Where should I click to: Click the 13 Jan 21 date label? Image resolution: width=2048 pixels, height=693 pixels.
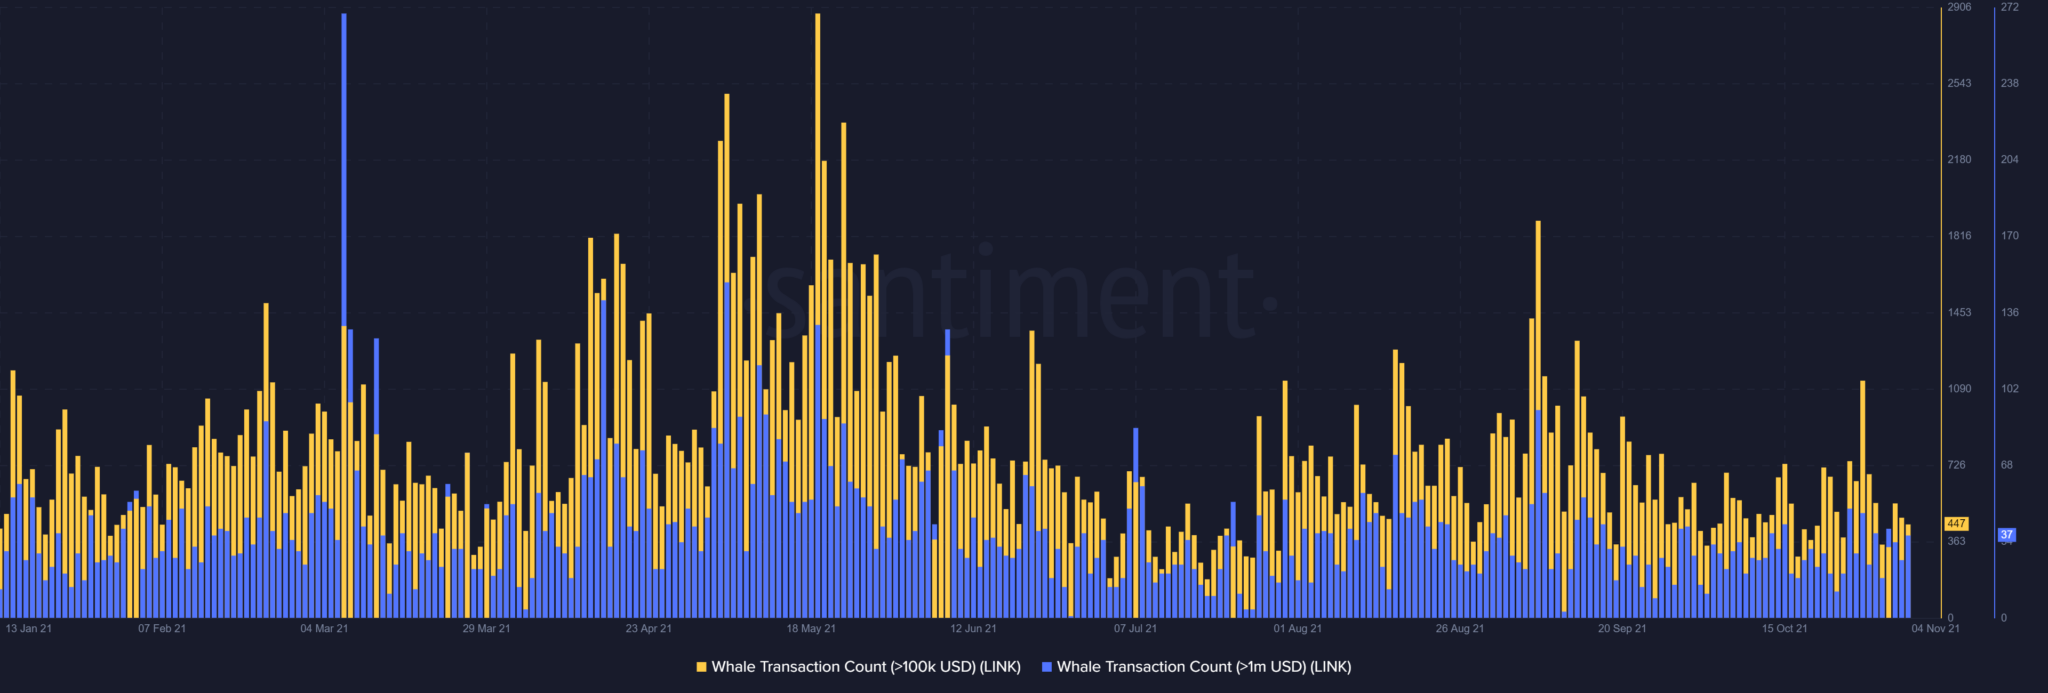pyautogui.click(x=29, y=629)
